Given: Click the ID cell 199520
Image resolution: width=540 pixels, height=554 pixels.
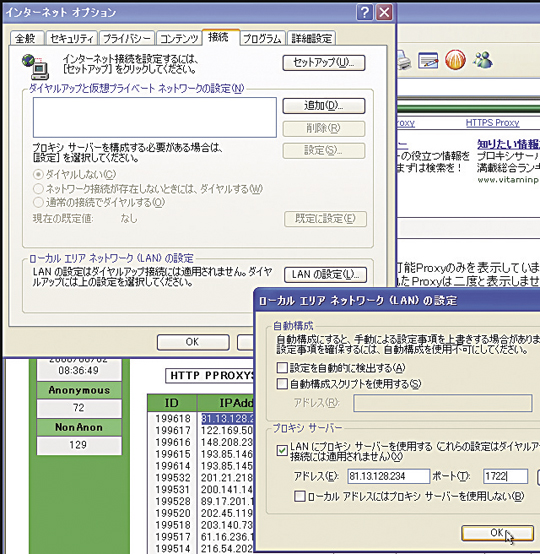Looking at the screenshot, I should pos(173,513).
